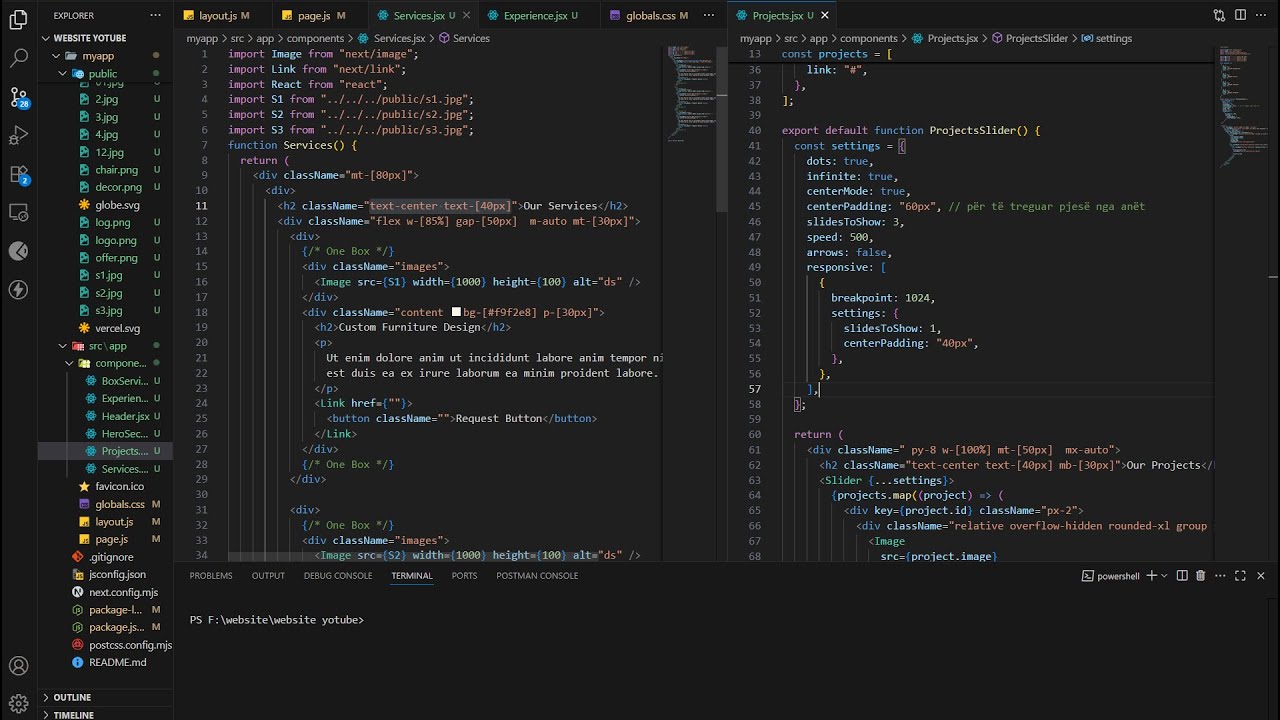The width and height of the screenshot is (1280, 720).
Task: Open Source Control with 28 changes badge
Action: coord(19,97)
